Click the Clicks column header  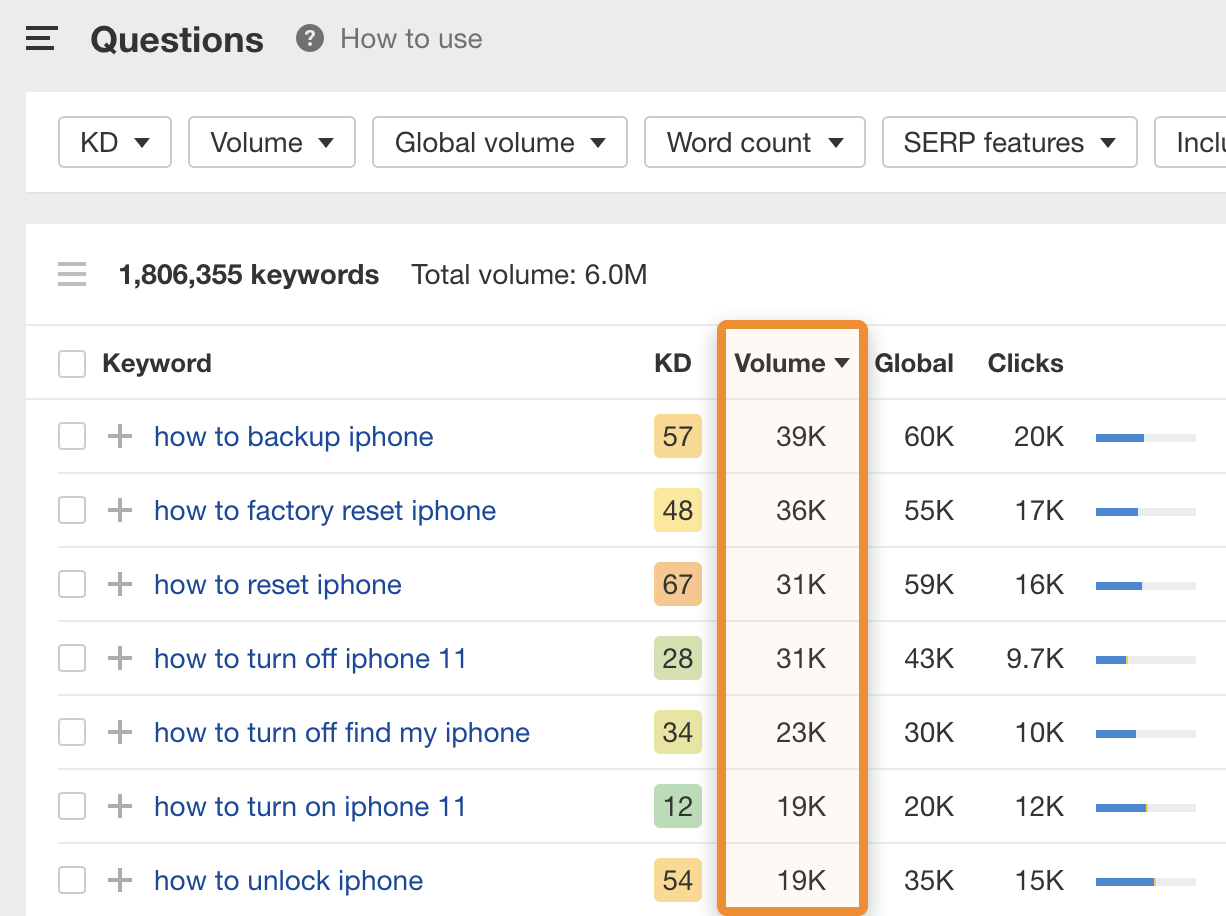coord(1025,363)
